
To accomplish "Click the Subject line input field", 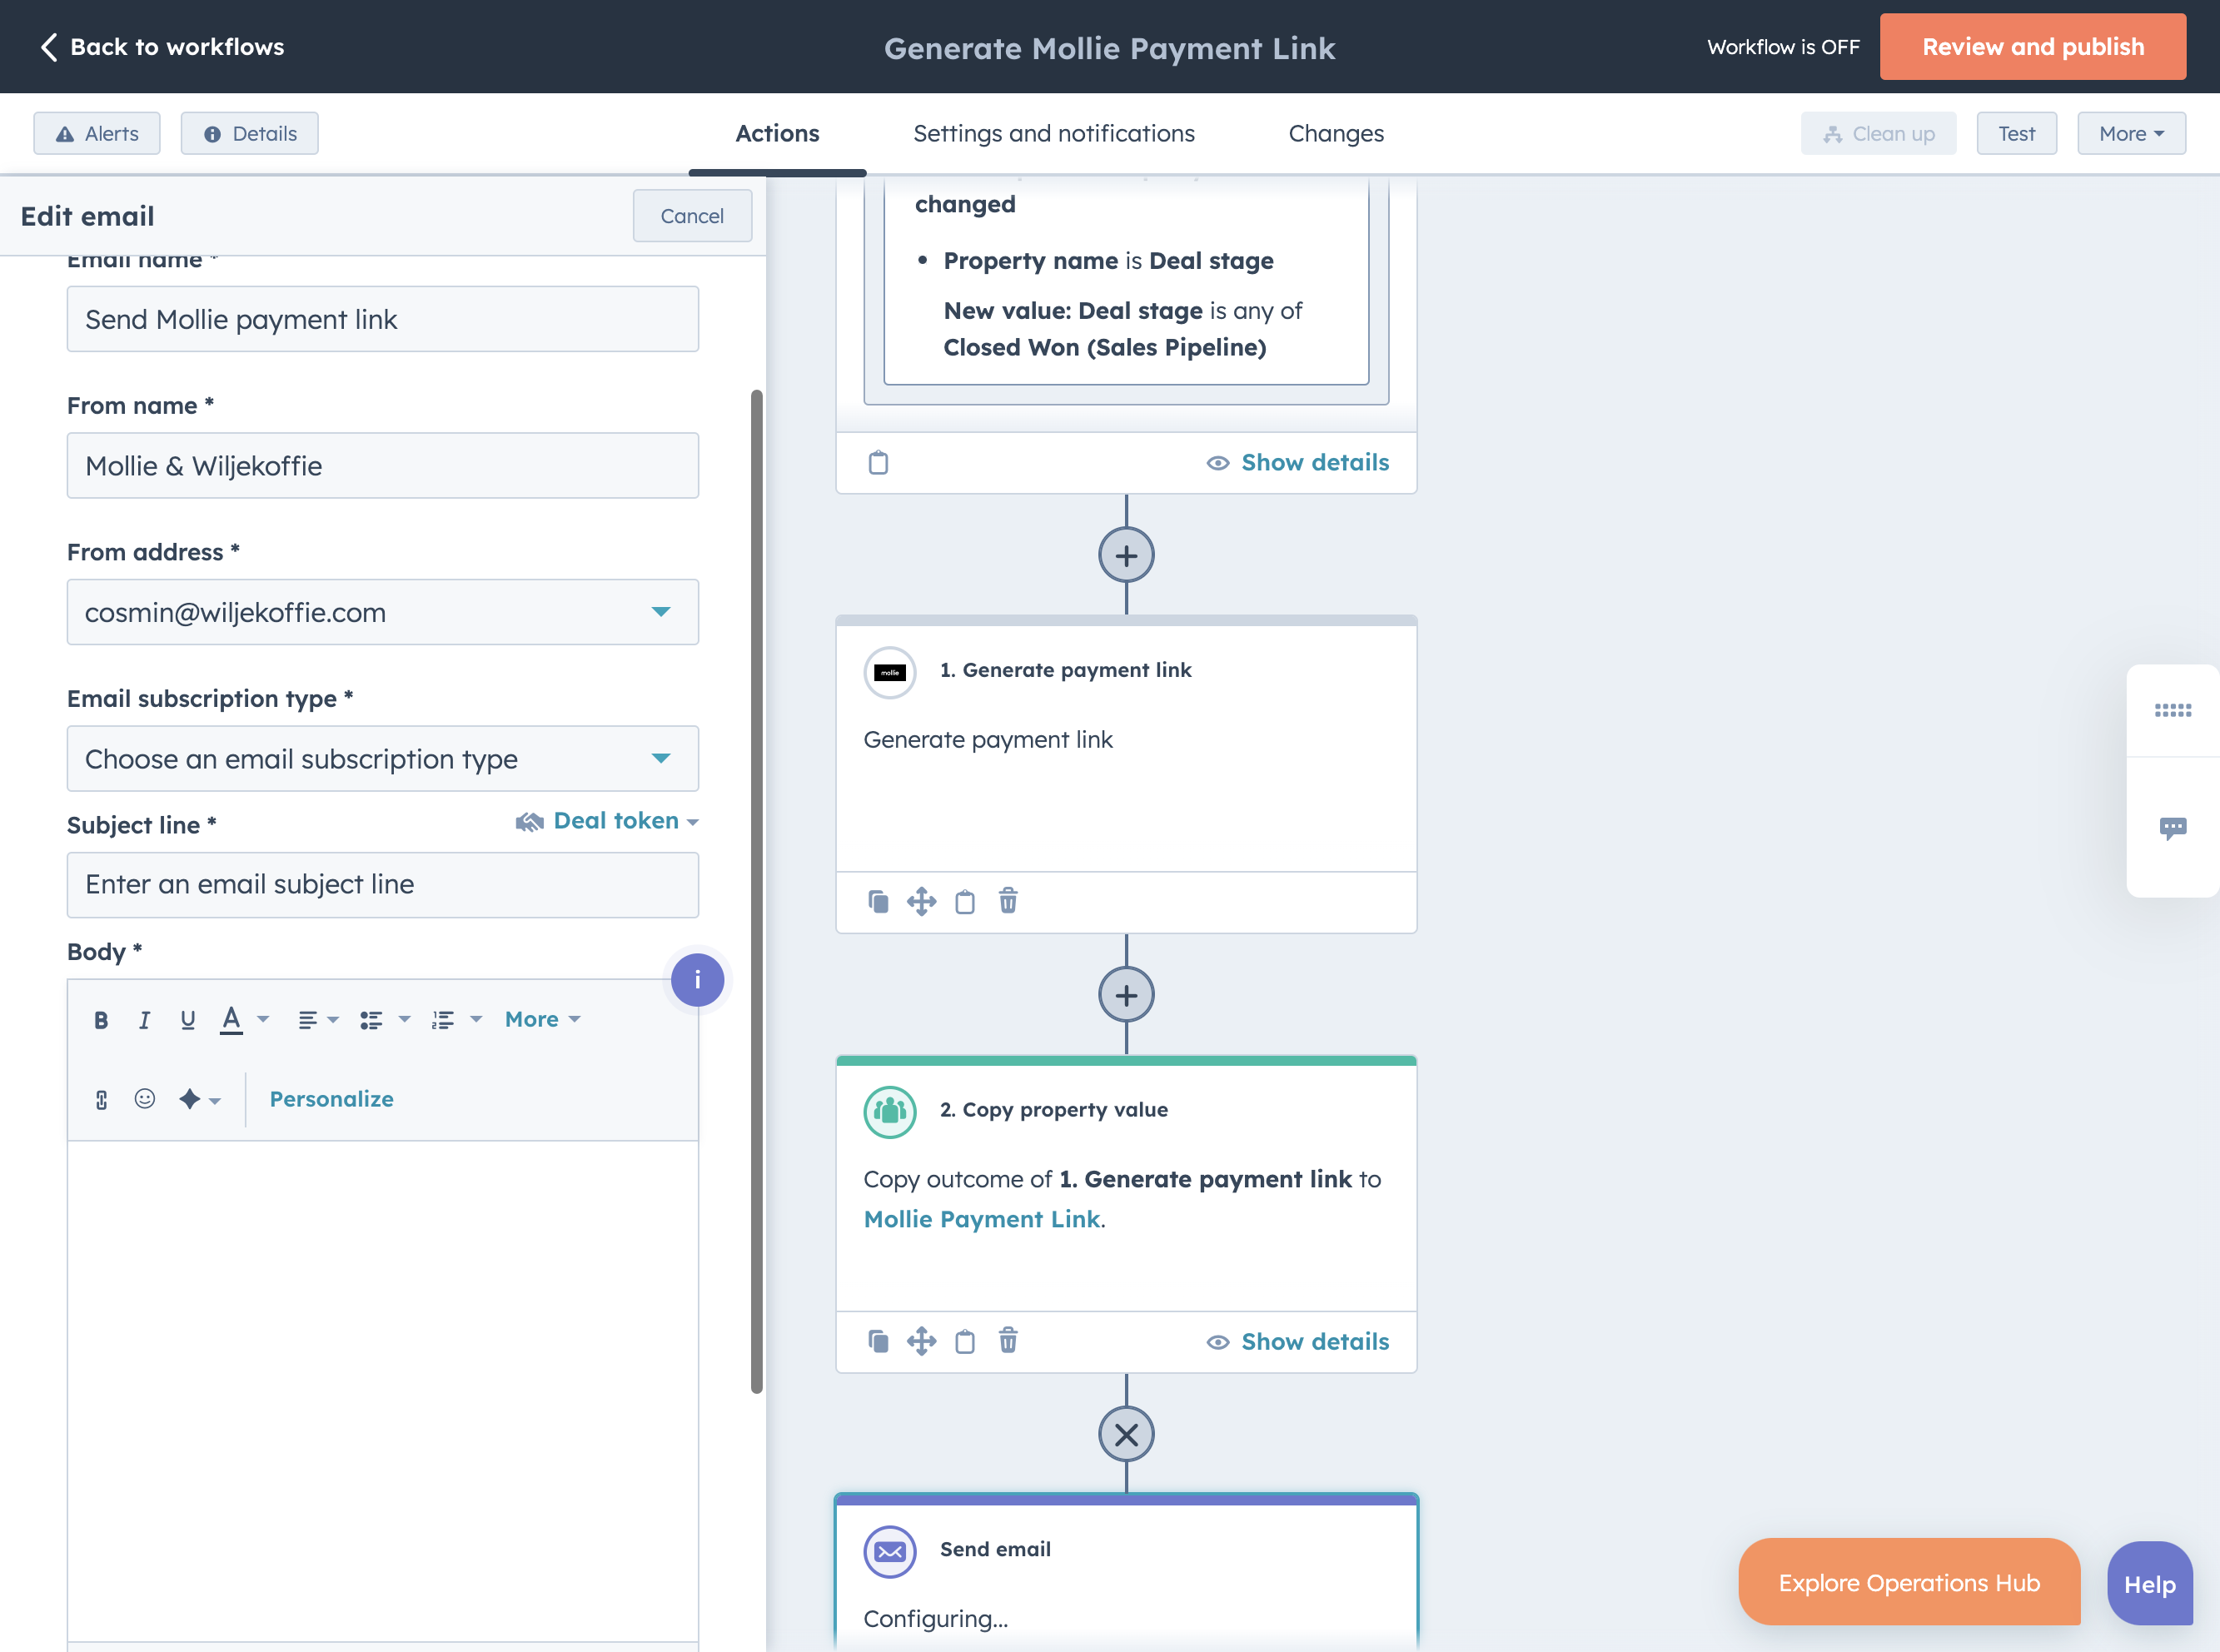I will (x=383, y=885).
